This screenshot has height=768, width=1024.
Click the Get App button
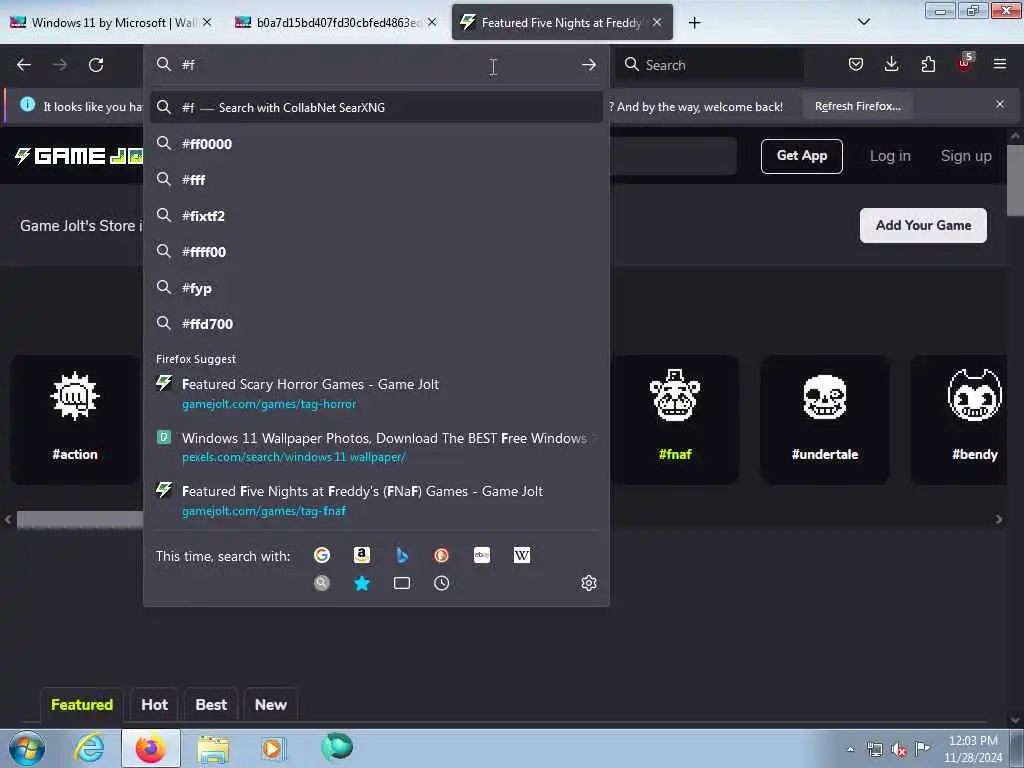801,156
